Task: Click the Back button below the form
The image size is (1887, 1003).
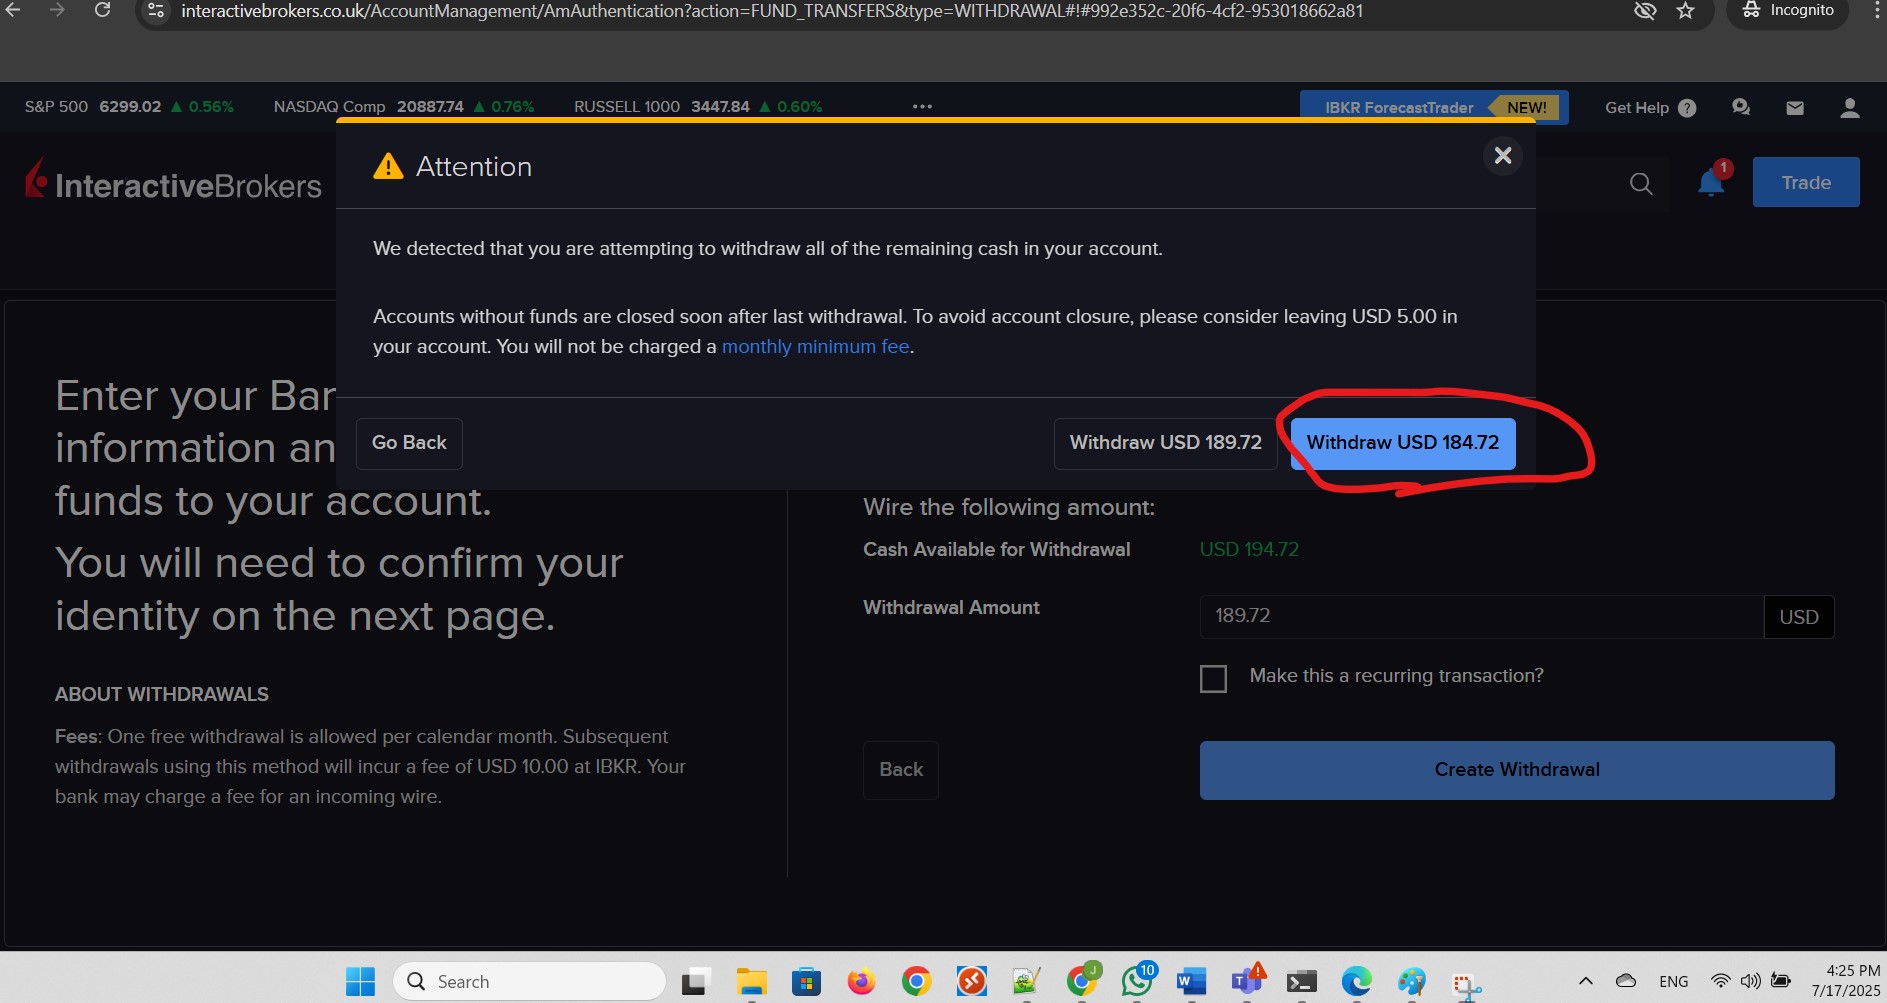Action: coord(900,770)
